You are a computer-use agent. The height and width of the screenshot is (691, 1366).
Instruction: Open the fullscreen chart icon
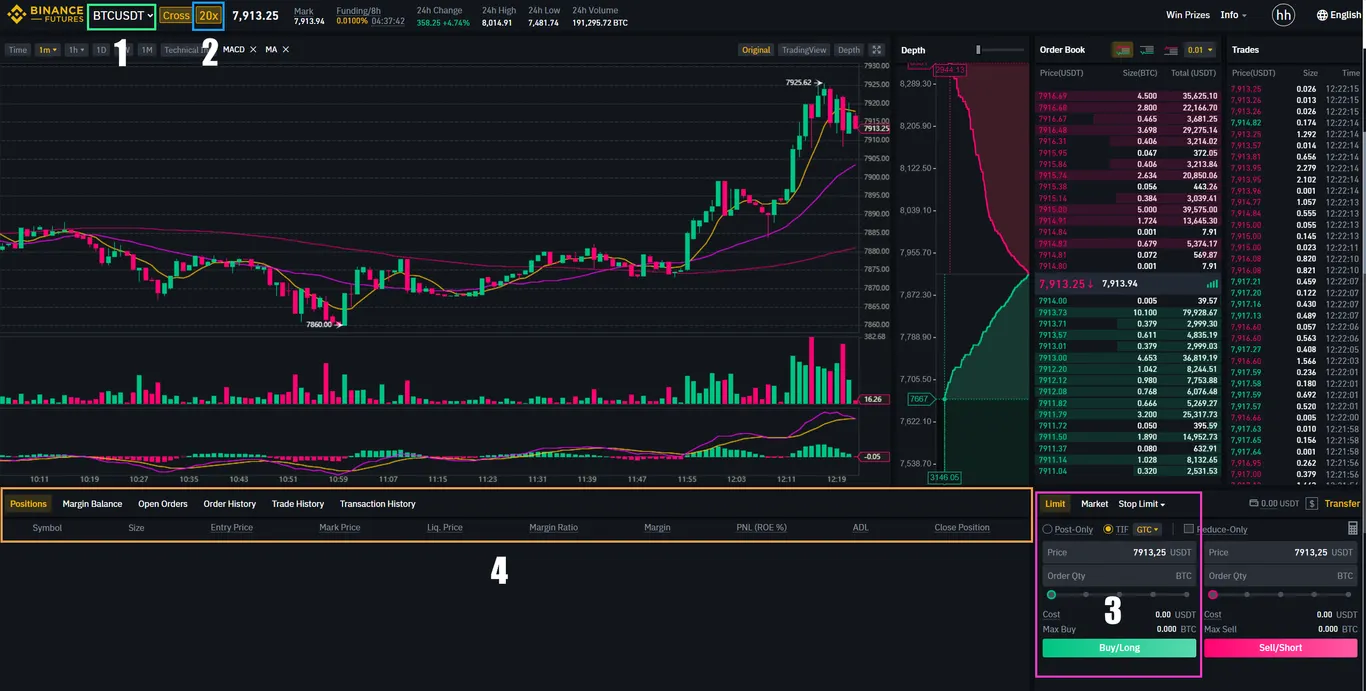pos(877,50)
